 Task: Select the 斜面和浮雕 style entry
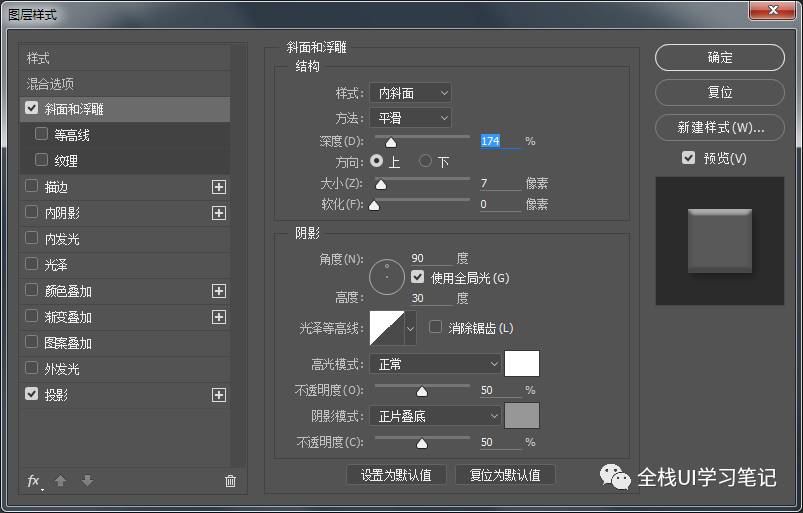(125, 109)
